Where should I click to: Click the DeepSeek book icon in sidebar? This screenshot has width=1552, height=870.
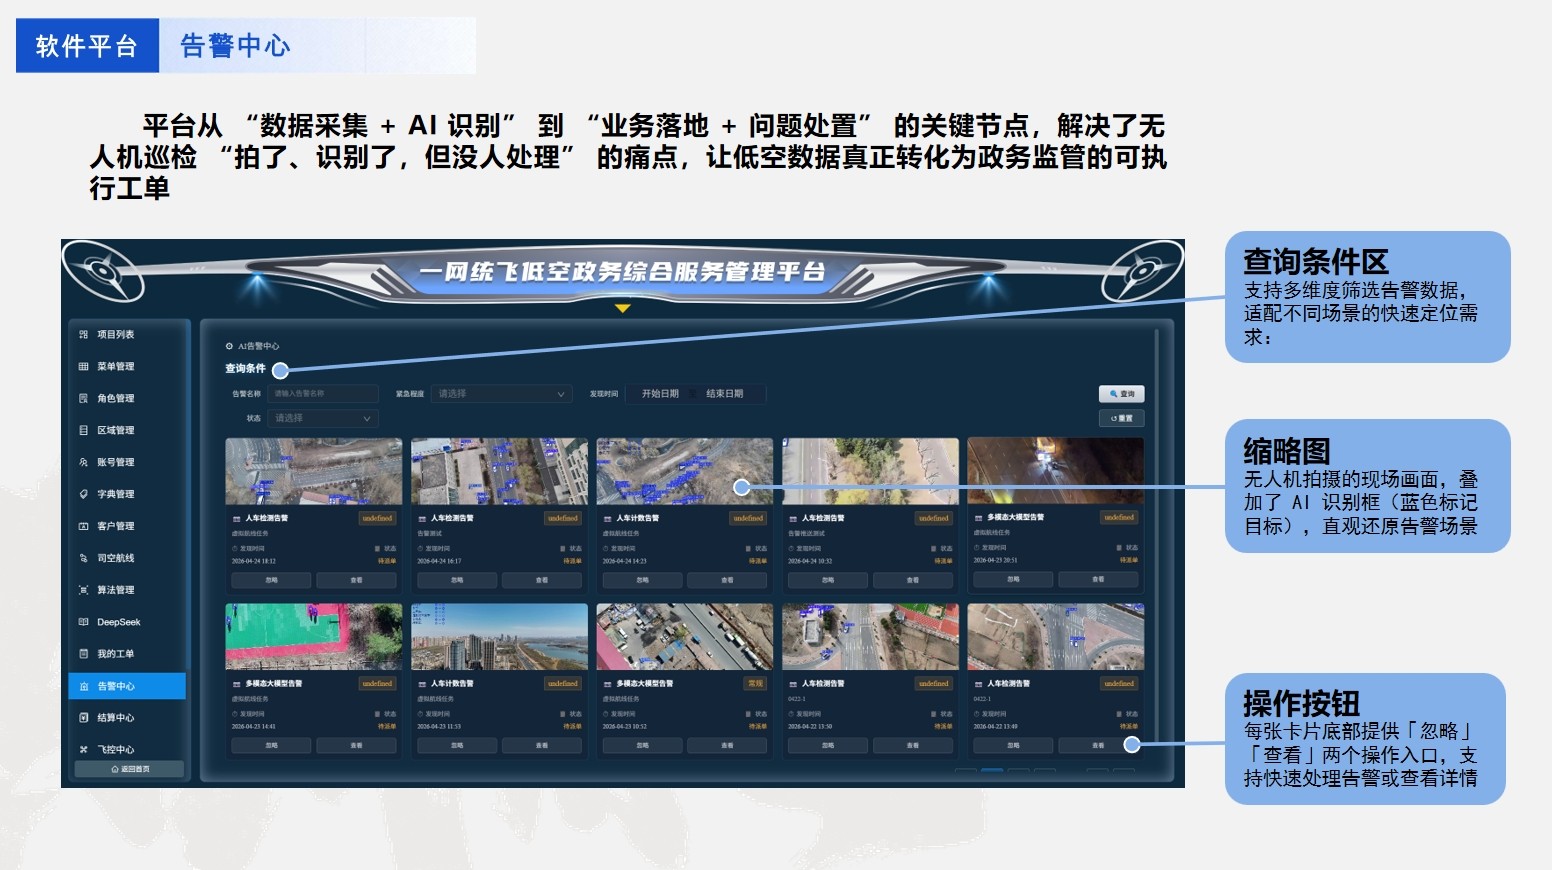pyautogui.click(x=84, y=622)
